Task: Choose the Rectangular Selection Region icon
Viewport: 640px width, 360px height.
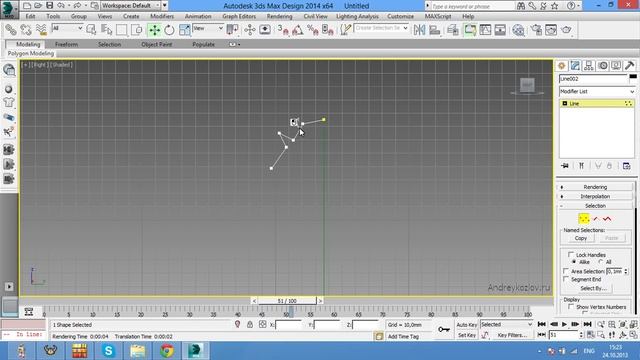Action: (122, 30)
